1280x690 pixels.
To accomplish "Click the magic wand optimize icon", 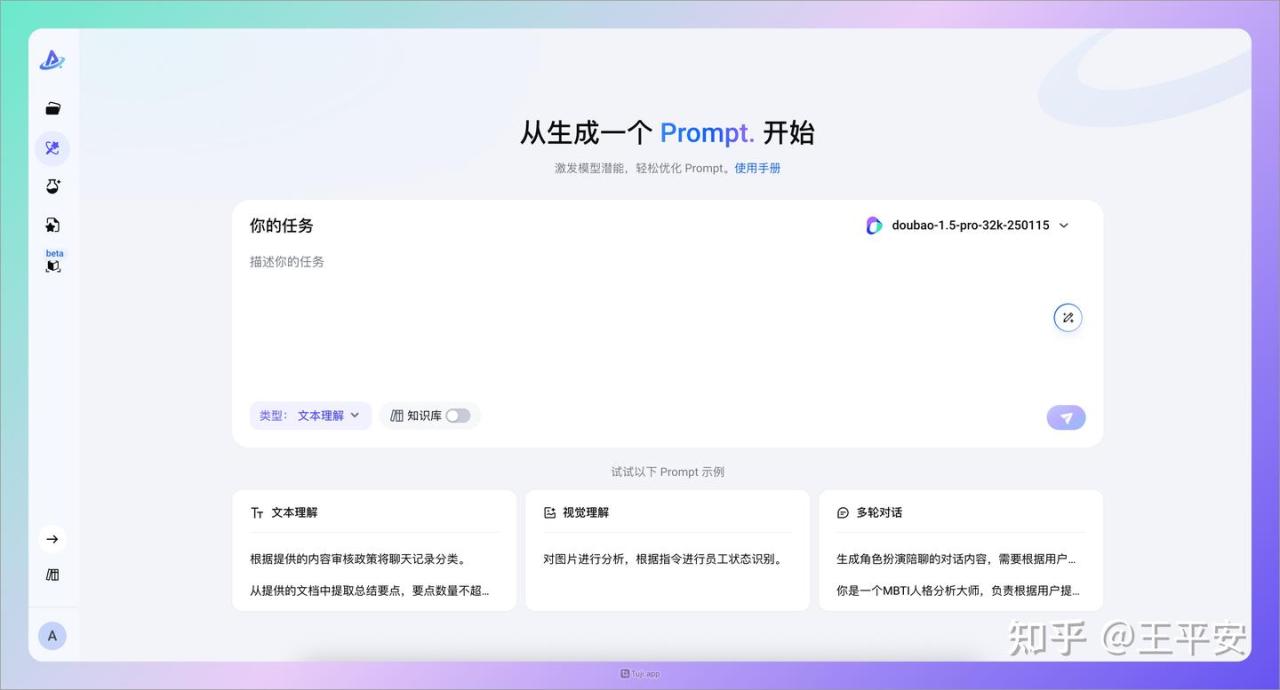I will point(1067,318).
